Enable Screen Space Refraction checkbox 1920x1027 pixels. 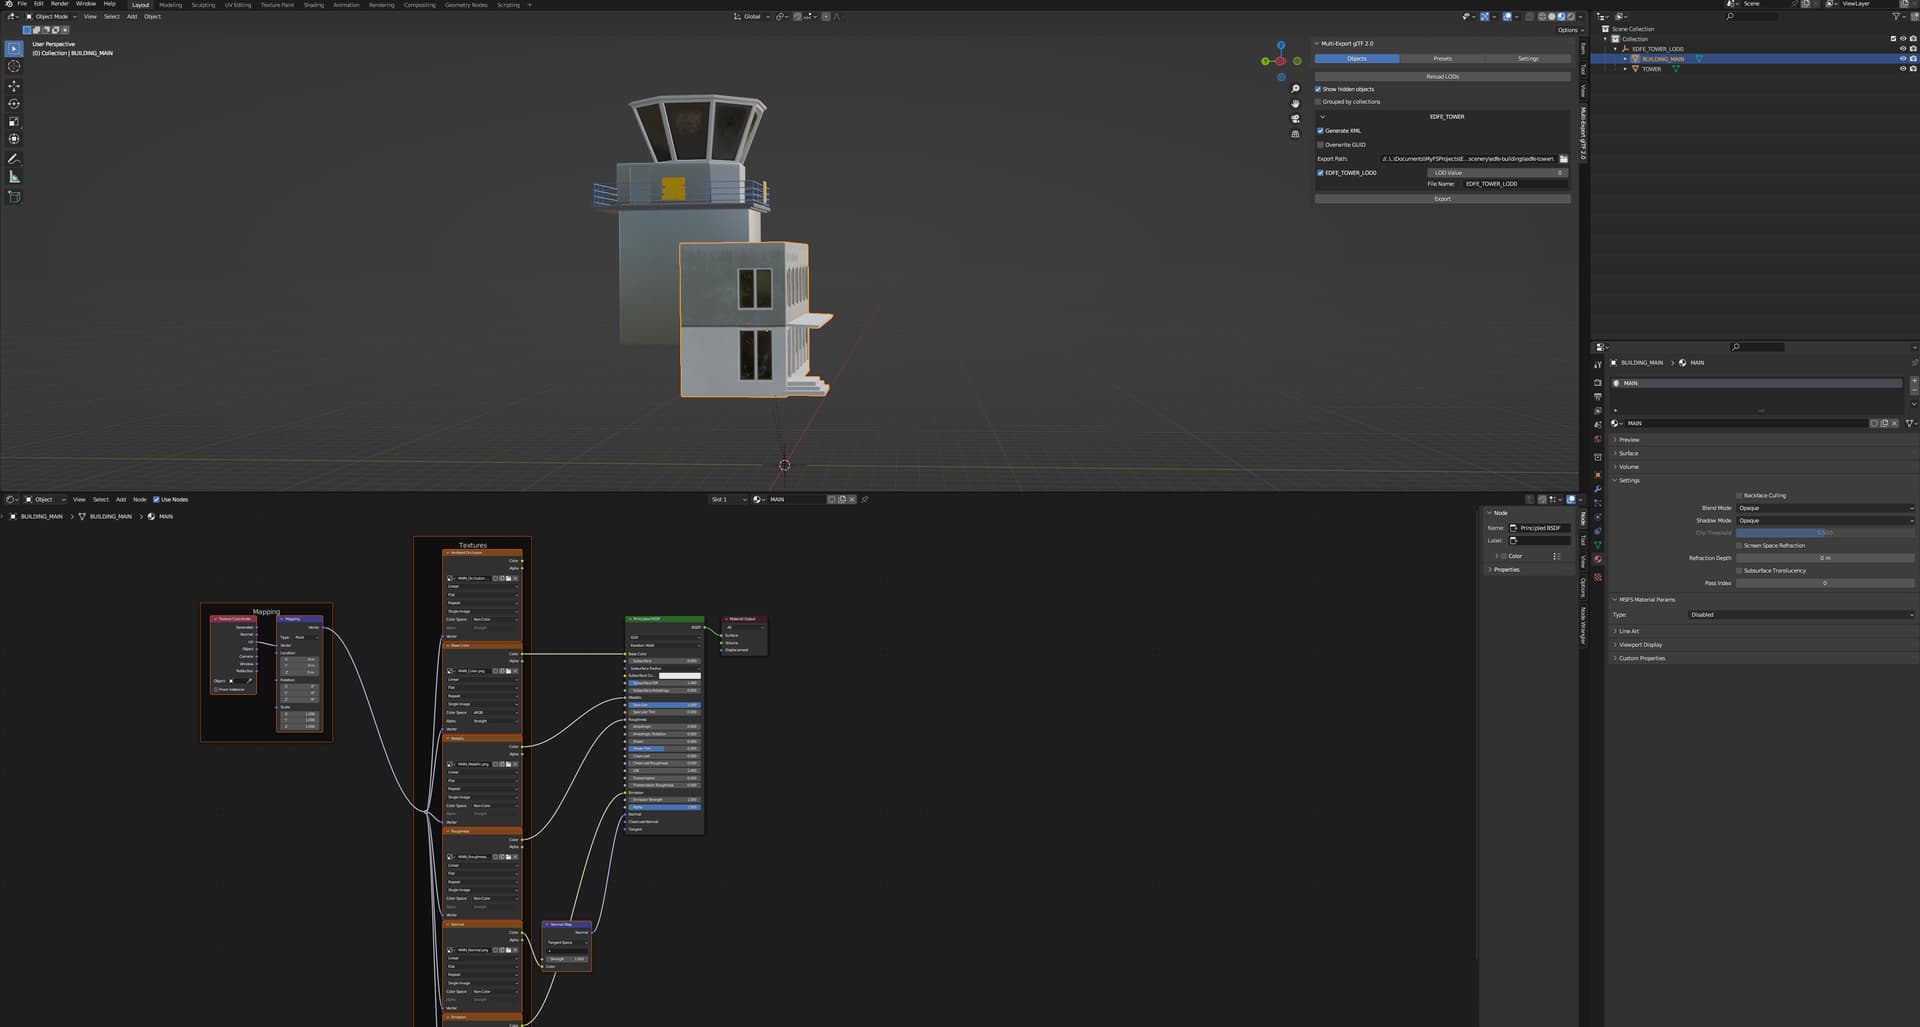(x=1740, y=546)
